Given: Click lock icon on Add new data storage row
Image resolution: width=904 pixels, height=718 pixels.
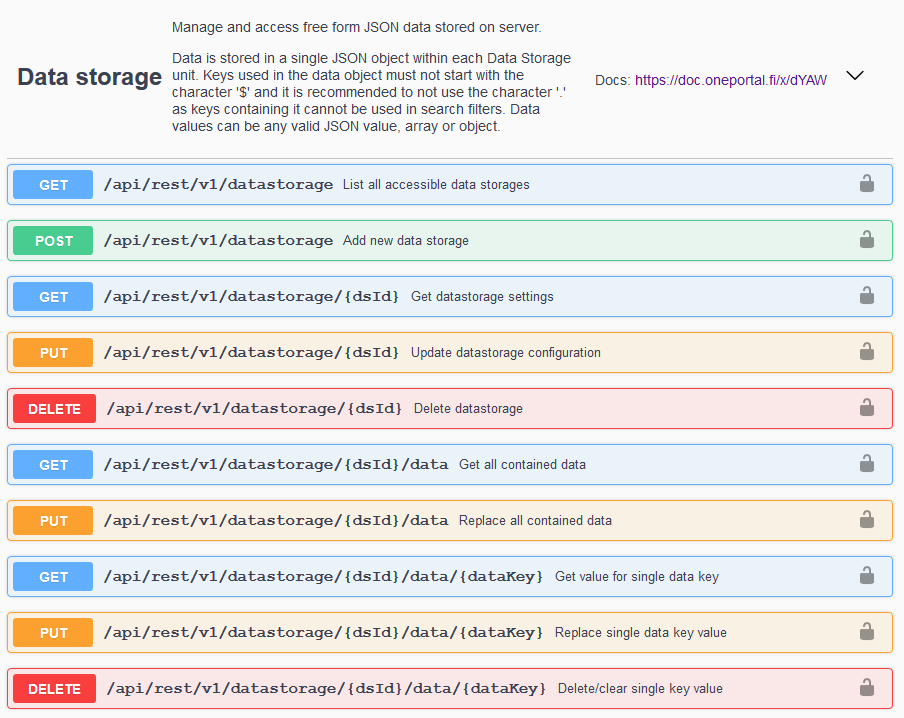Looking at the screenshot, I should tap(866, 240).
